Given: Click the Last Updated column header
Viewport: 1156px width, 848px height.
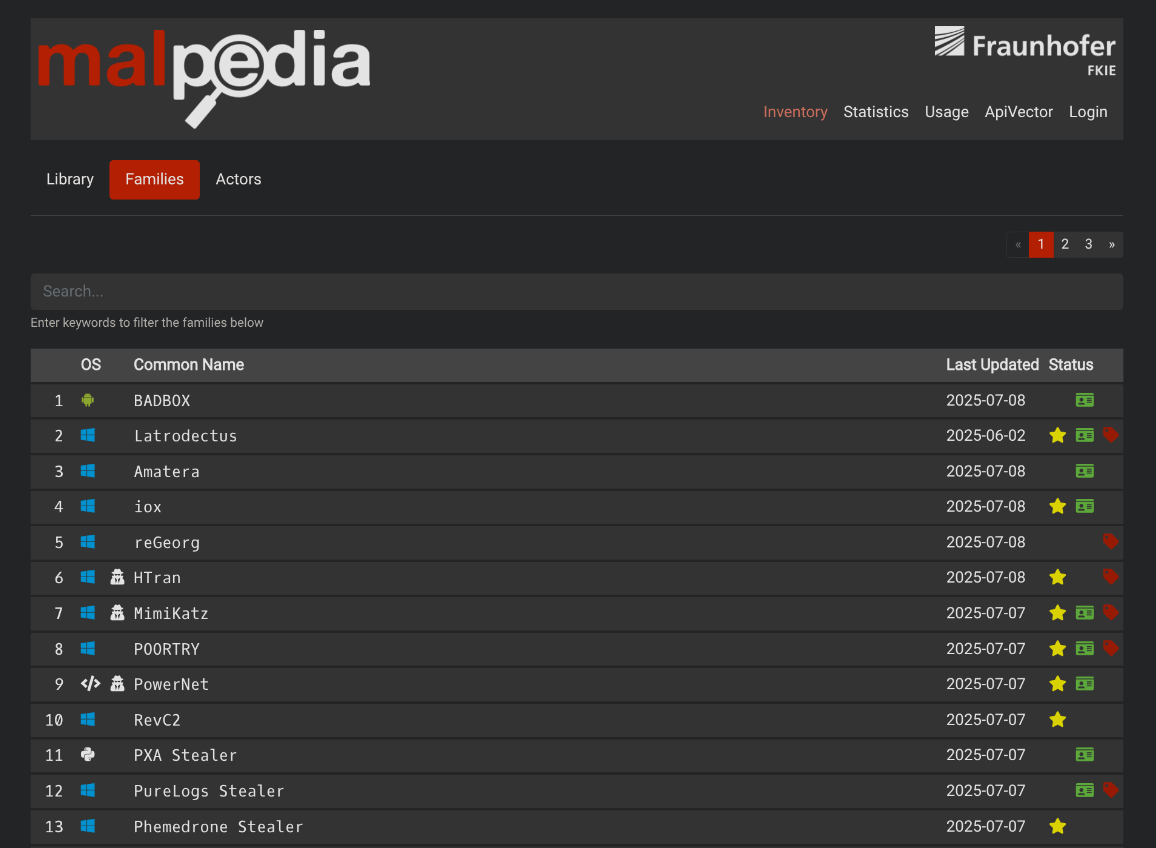Looking at the screenshot, I should tap(992, 364).
